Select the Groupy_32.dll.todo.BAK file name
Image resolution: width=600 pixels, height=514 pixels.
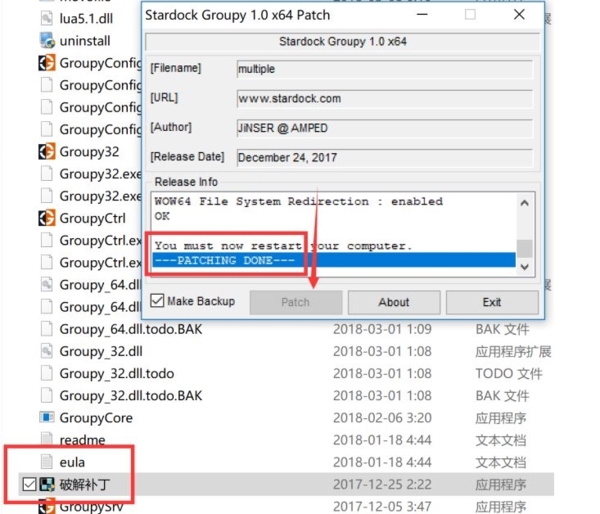click(131, 396)
